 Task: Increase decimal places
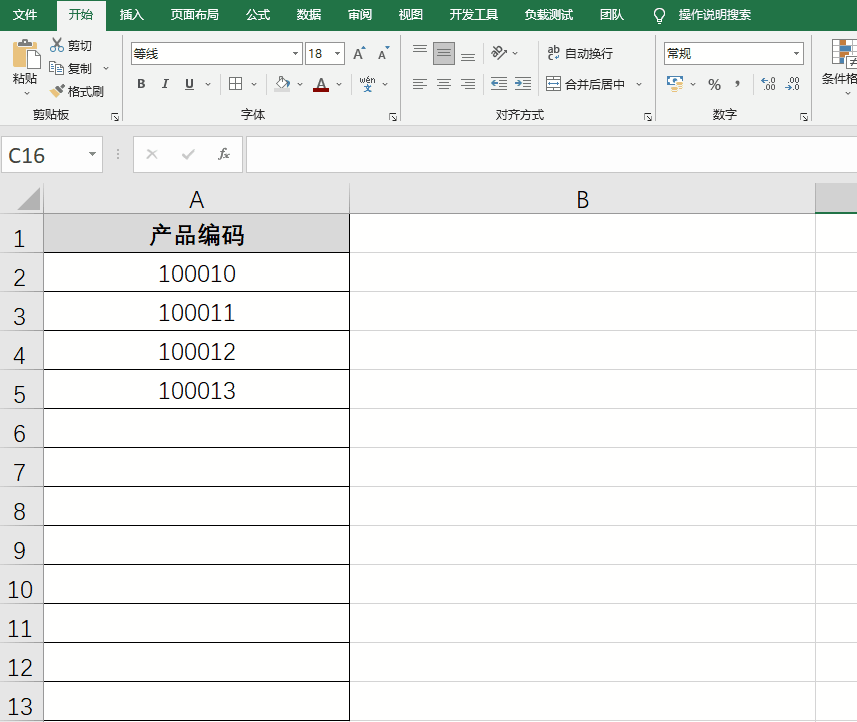(768, 84)
